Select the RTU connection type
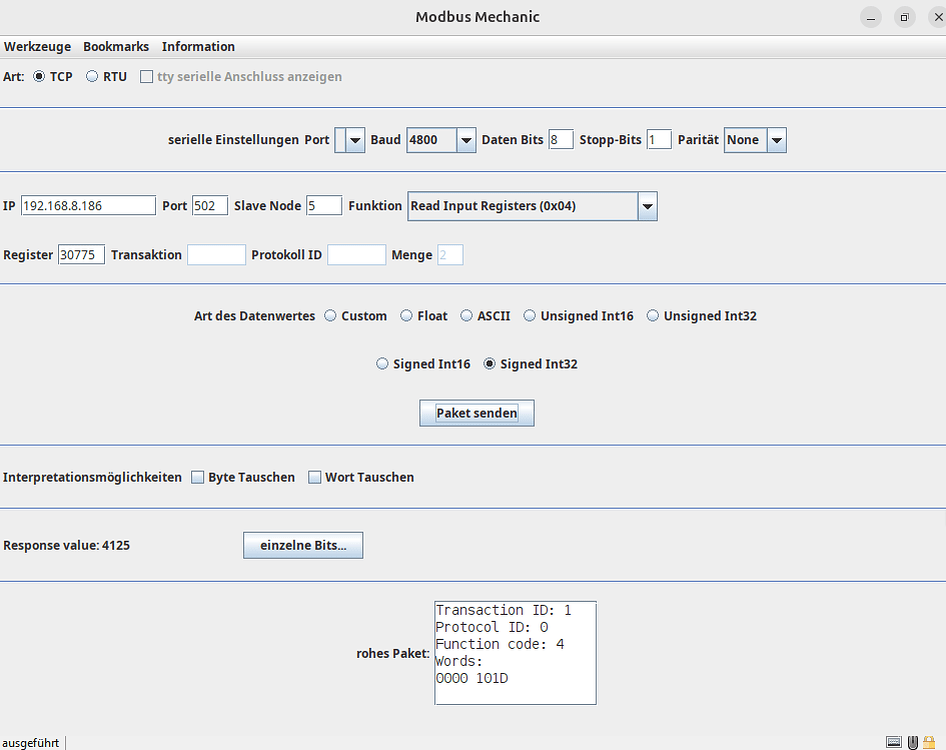The image size is (946, 750). click(92, 77)
